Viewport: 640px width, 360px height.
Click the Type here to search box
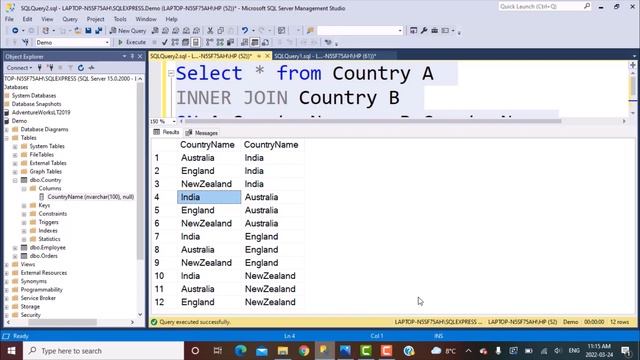104,351
